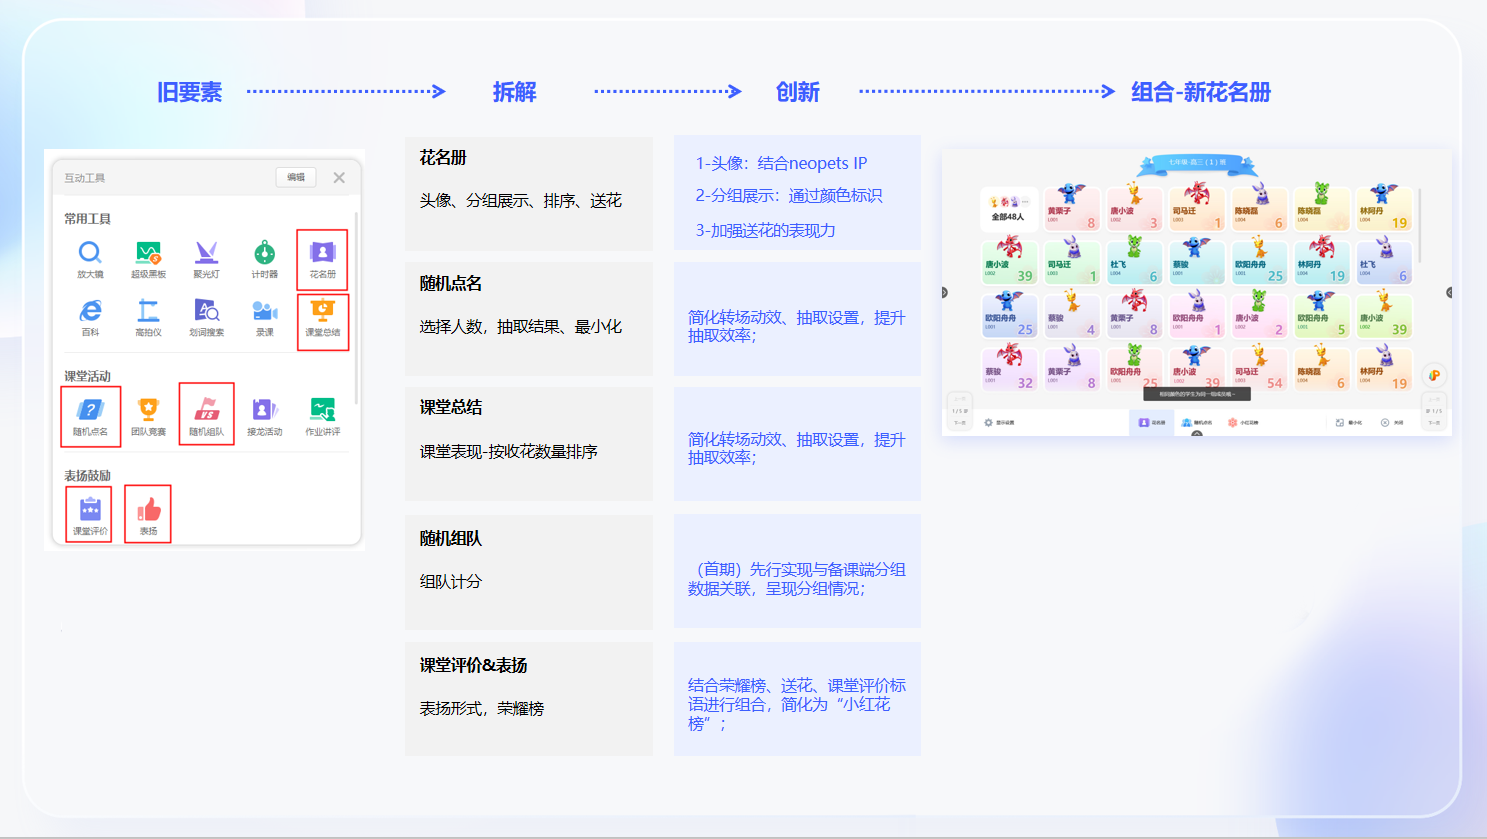Start the 高拍仪 document camera tool
Screen dimensions: 1487x839
(x=148, y=317)
